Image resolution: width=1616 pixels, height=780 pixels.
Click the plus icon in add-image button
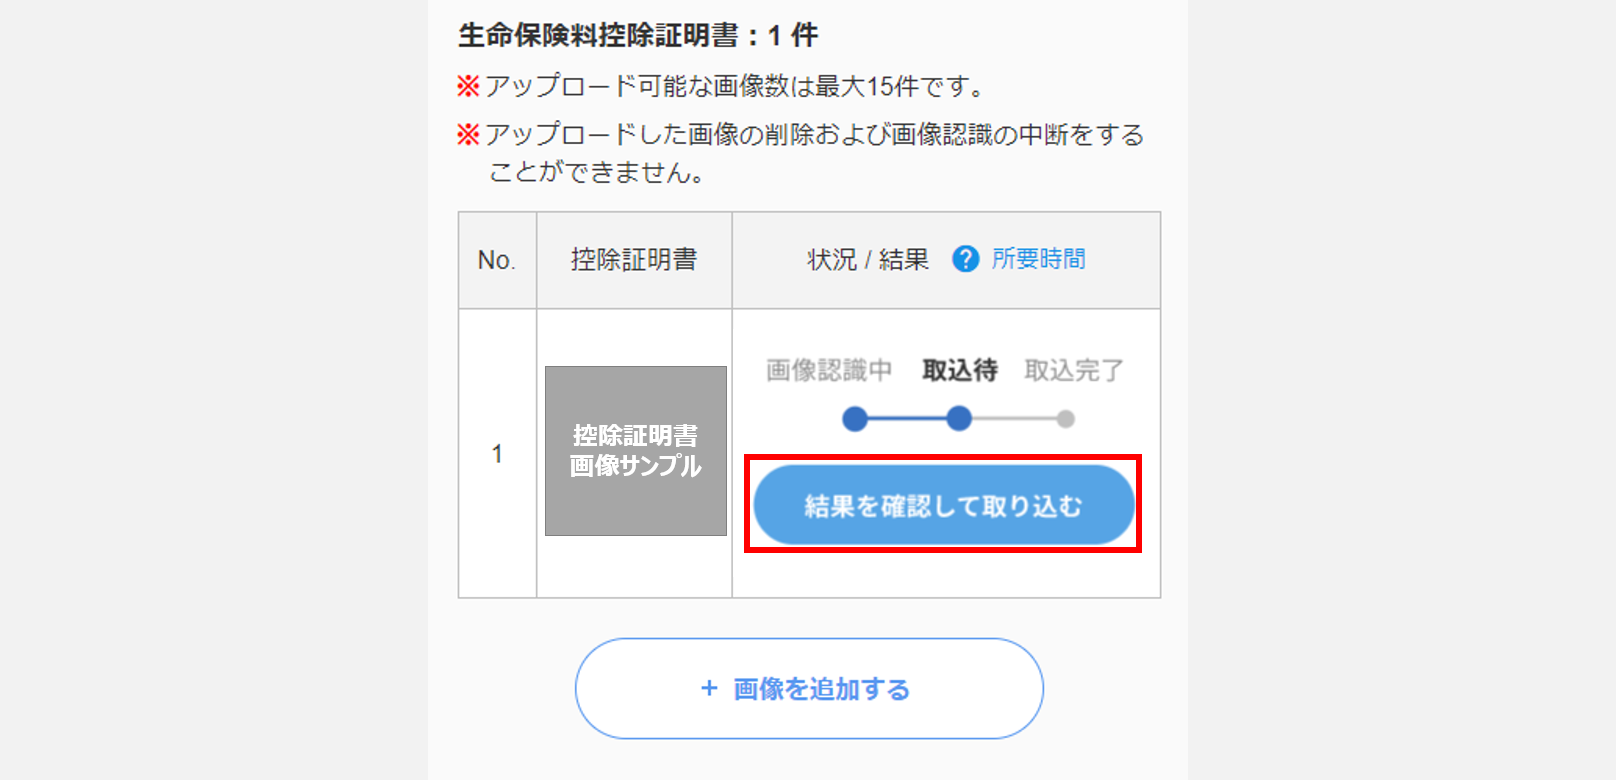tap(709, 688)
